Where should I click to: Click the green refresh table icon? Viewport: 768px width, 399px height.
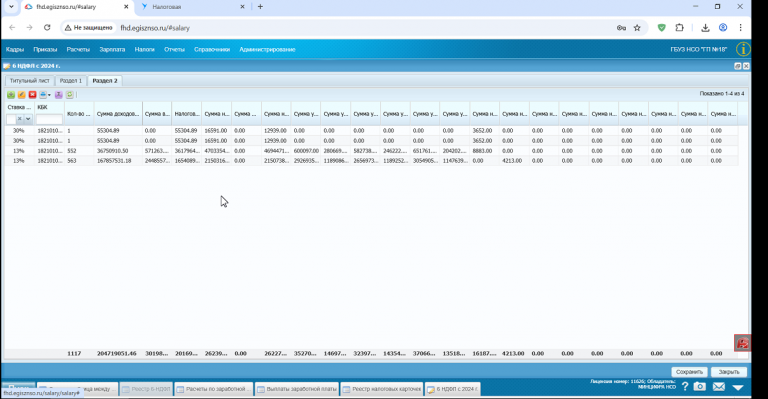point(70,94)
